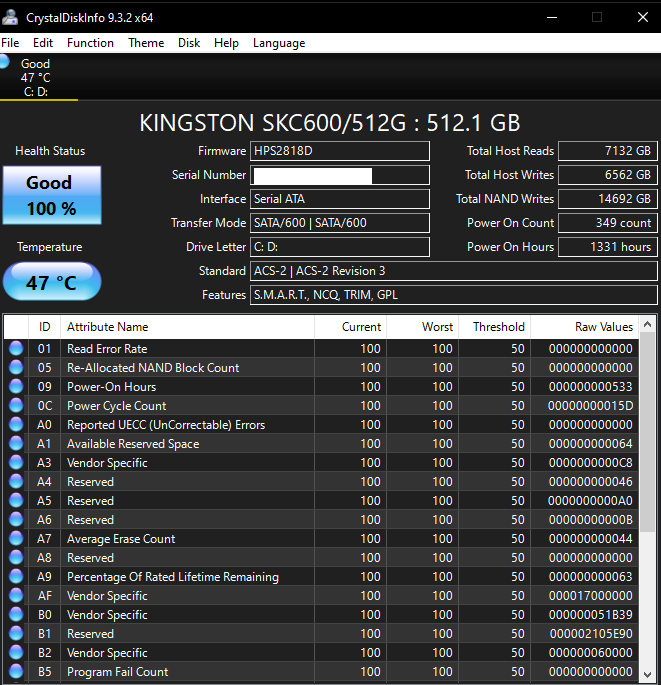This screenshot has width=661, height=685.
Task: Select the Program Fail Count attribute name
Action: [118, 671]
